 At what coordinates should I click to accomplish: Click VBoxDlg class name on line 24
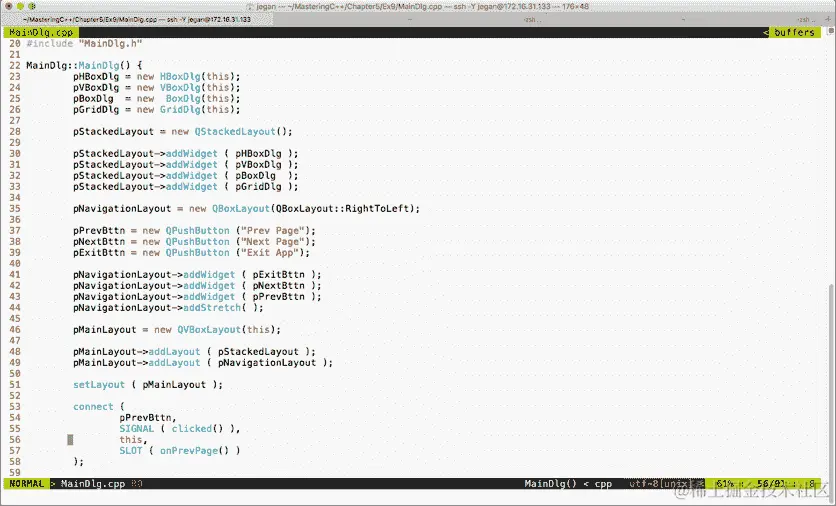[x=180, y=87]
